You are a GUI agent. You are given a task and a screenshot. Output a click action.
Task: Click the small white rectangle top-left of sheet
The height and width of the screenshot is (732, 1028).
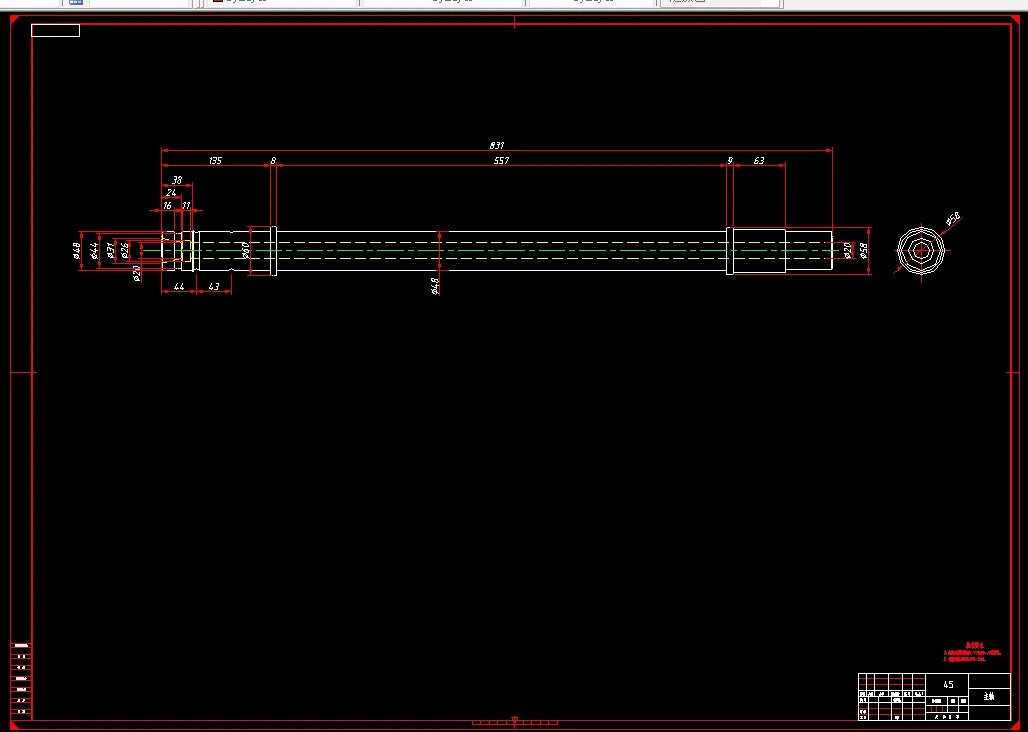pos(56,31)
